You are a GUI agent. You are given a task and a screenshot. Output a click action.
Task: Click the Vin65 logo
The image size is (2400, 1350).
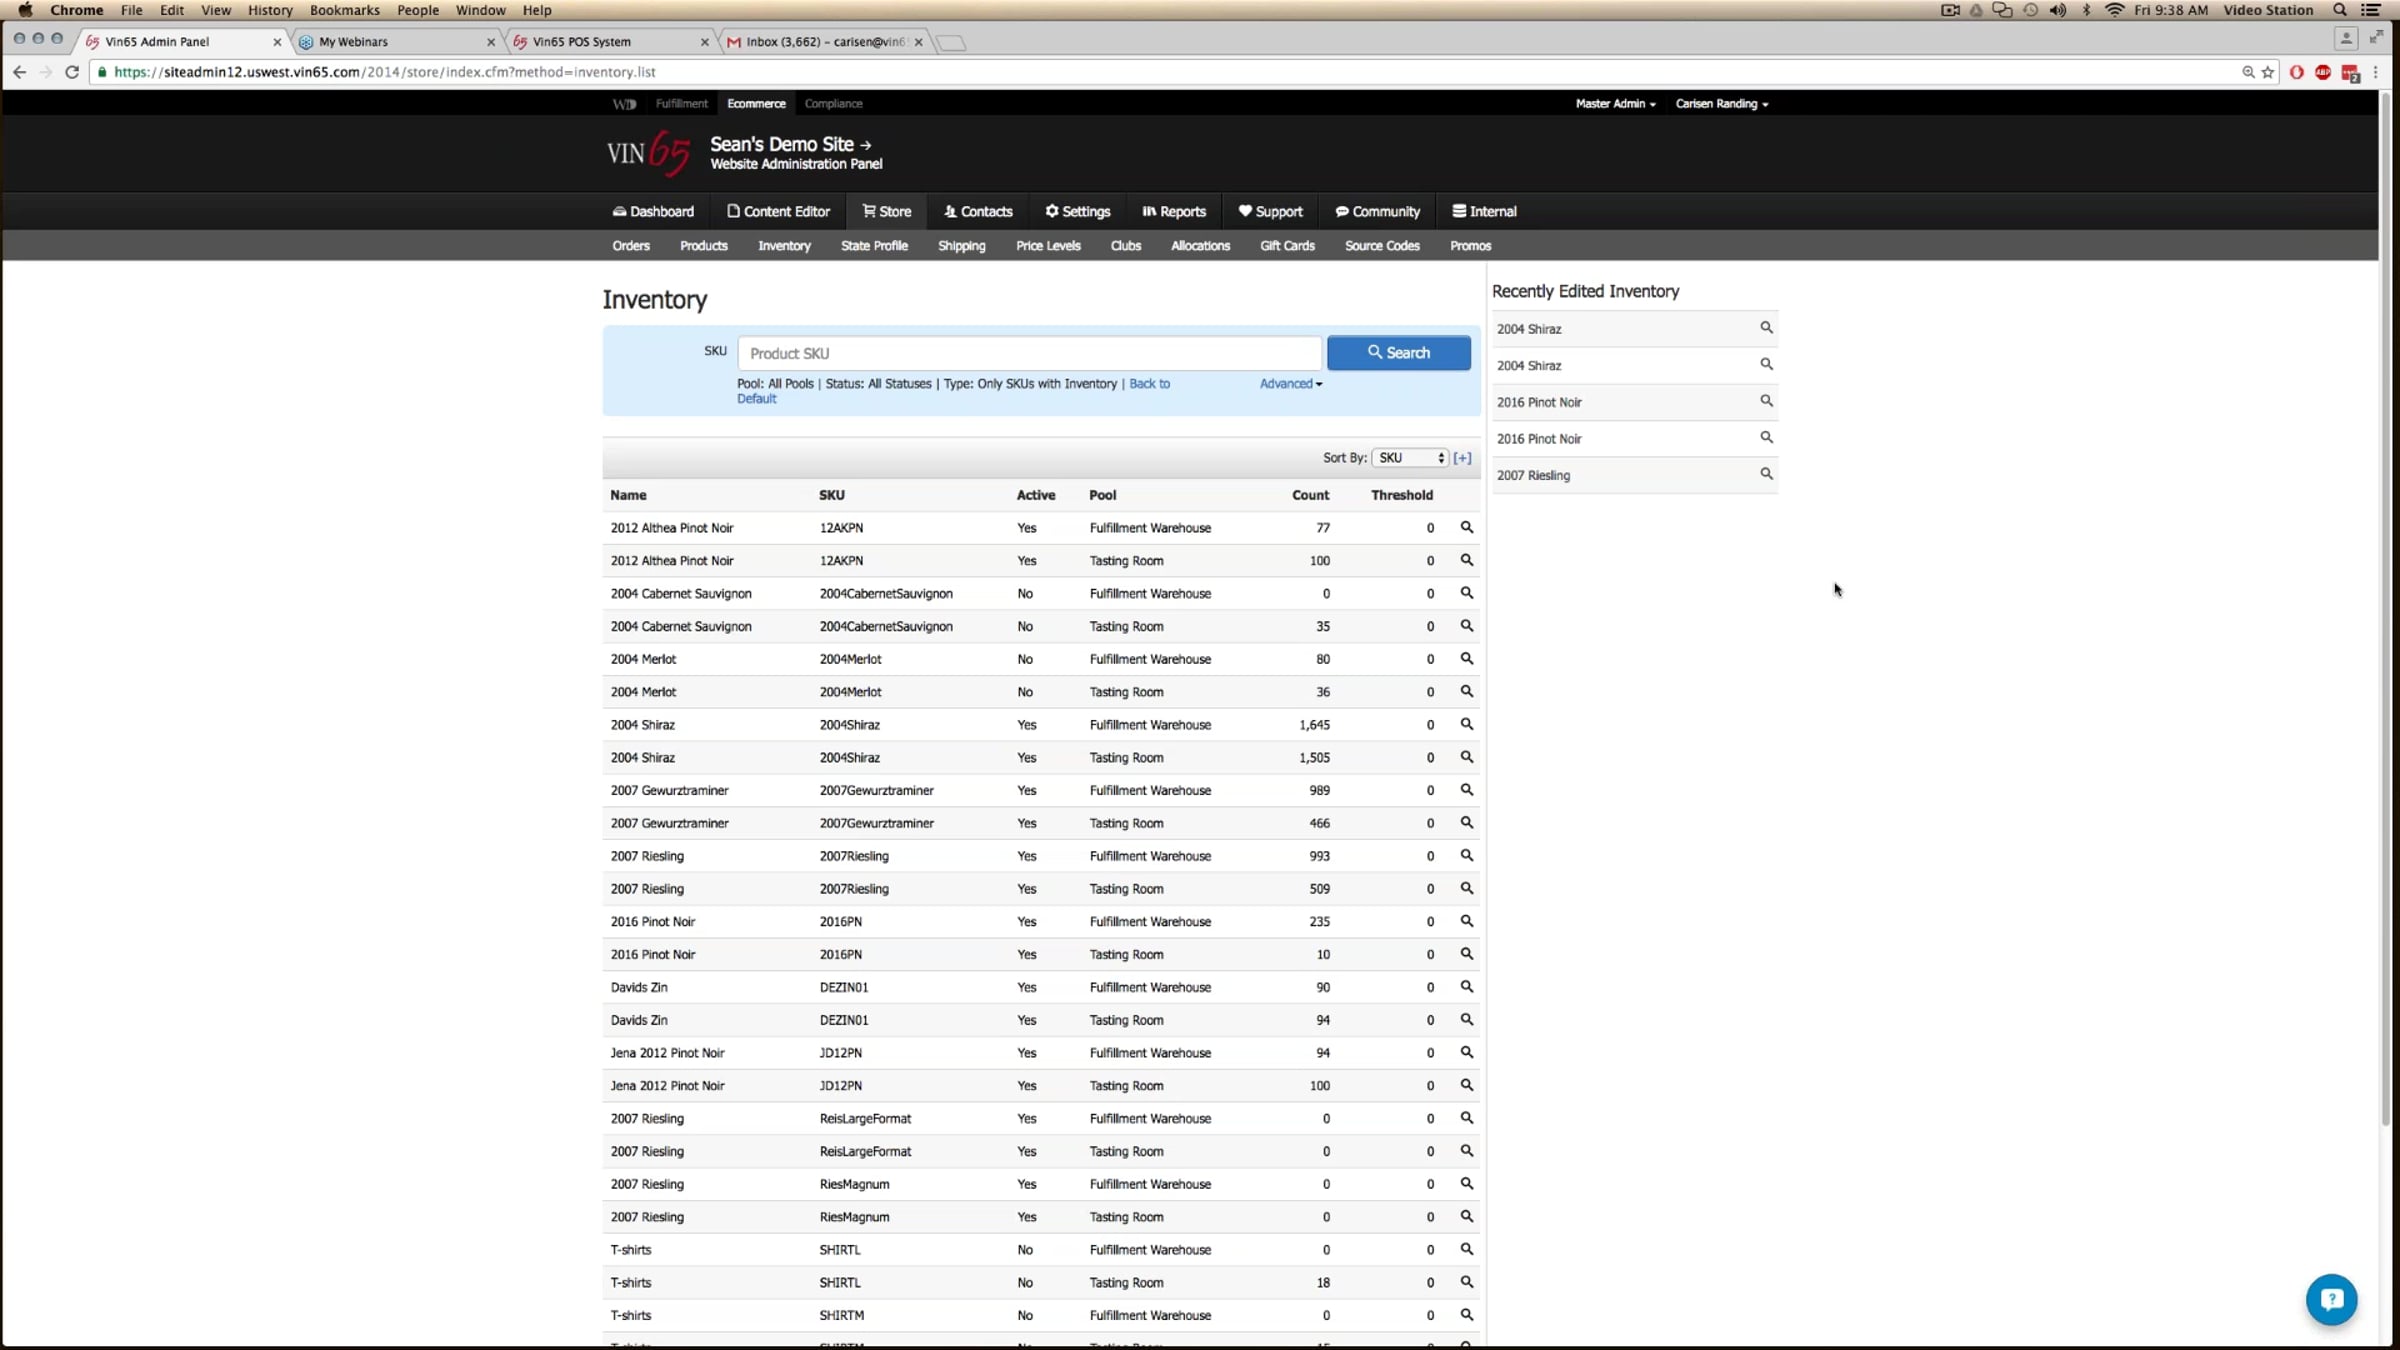pyautogui.click(x=648, y=153)
